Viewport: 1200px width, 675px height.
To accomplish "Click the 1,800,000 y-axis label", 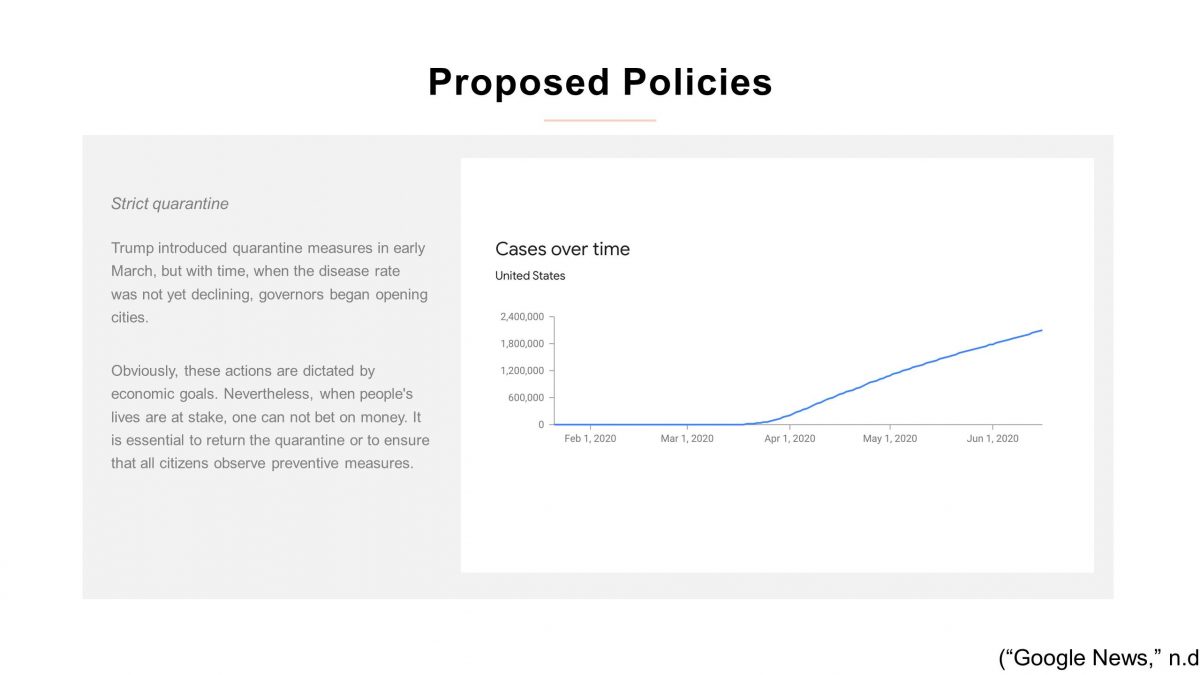I will (x=520, y=344).
